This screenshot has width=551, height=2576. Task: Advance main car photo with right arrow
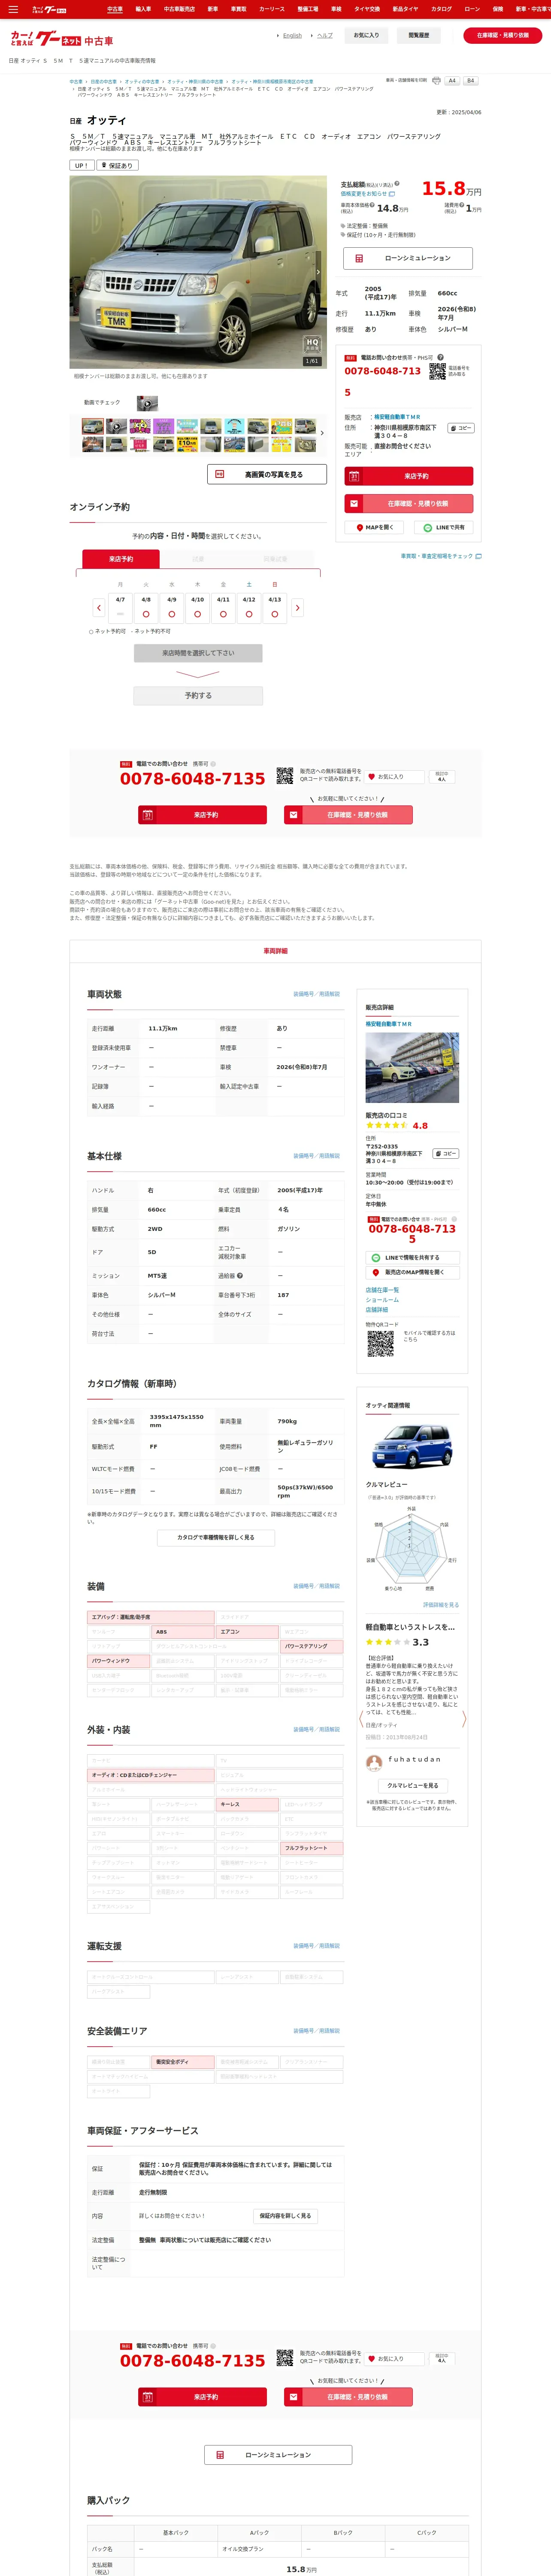318,272
